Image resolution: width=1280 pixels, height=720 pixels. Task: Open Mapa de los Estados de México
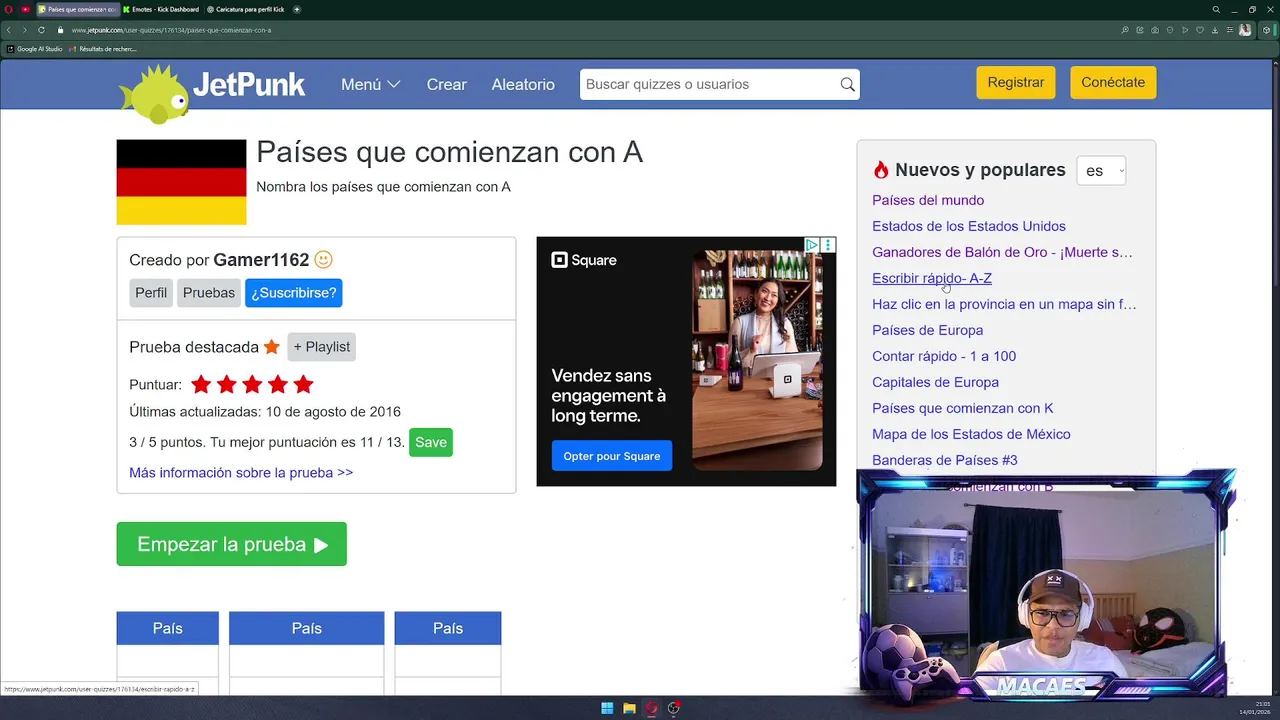pos(971,434)
